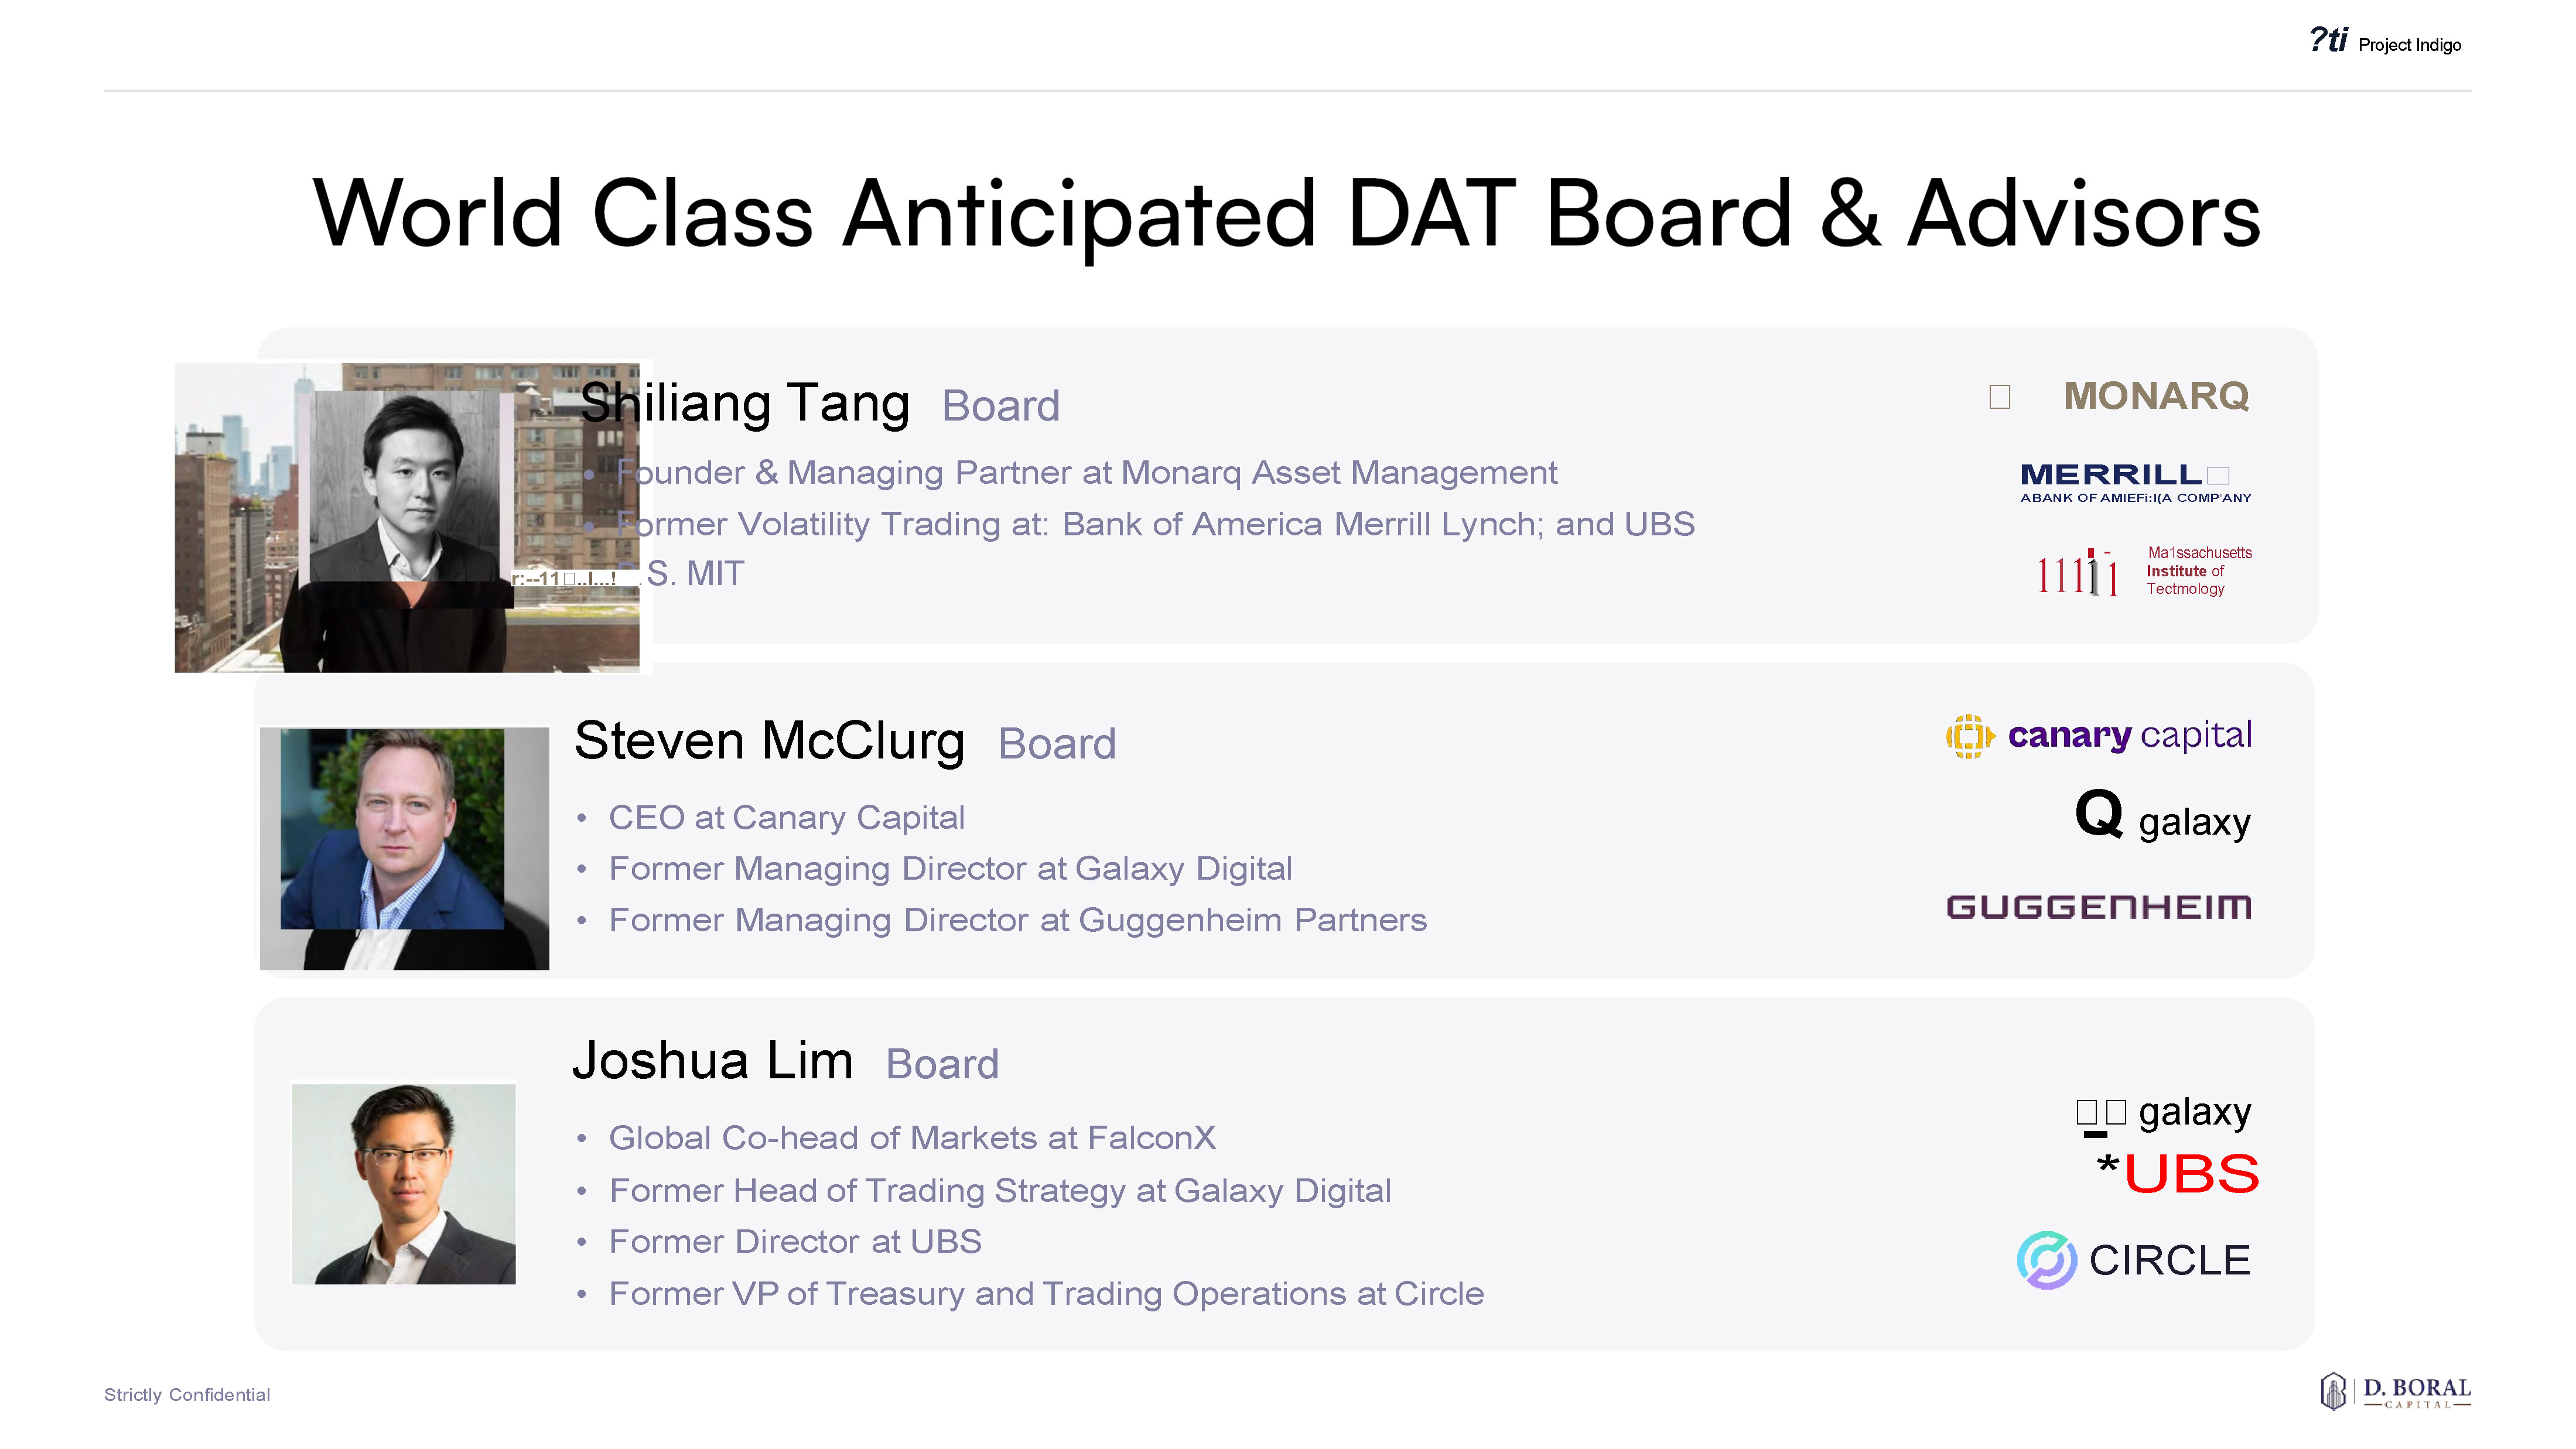Select Steven McClurg's portrait photo
The width and height of the screenshot is (2576, 1449).
pyautogui.click(x=404, y=847)
